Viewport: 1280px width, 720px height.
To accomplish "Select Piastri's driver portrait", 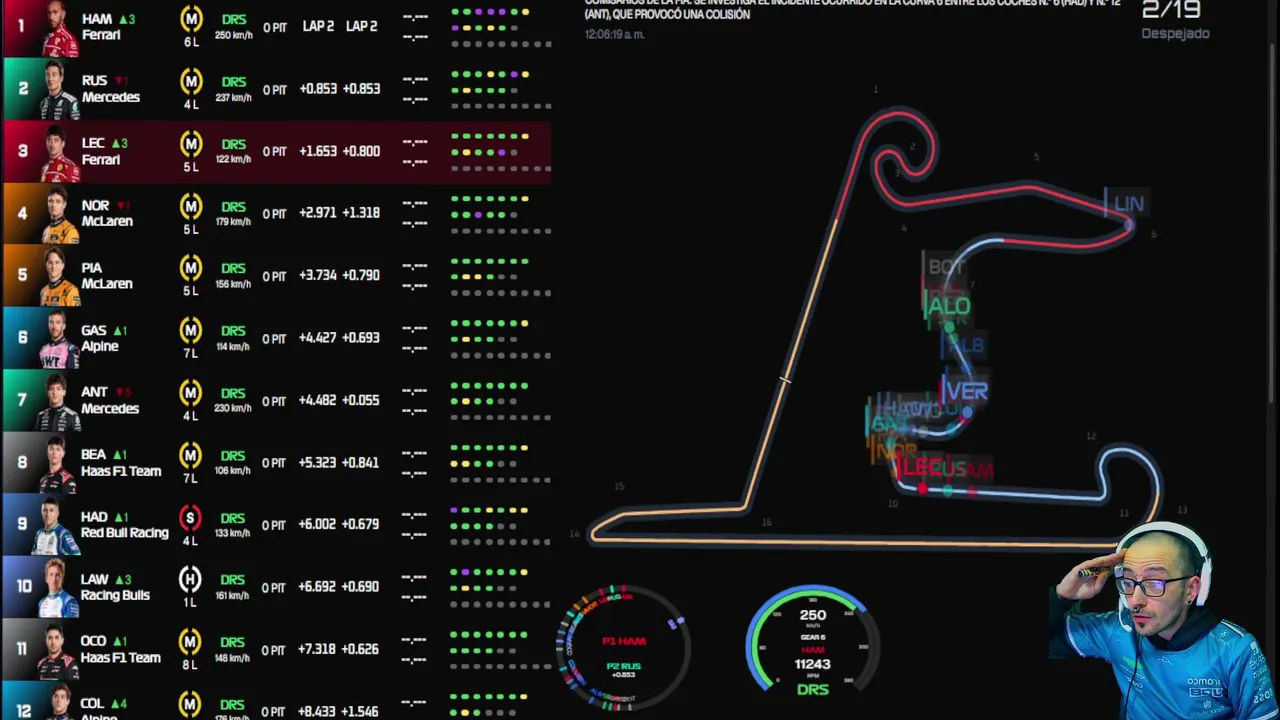I will (59, 277).
